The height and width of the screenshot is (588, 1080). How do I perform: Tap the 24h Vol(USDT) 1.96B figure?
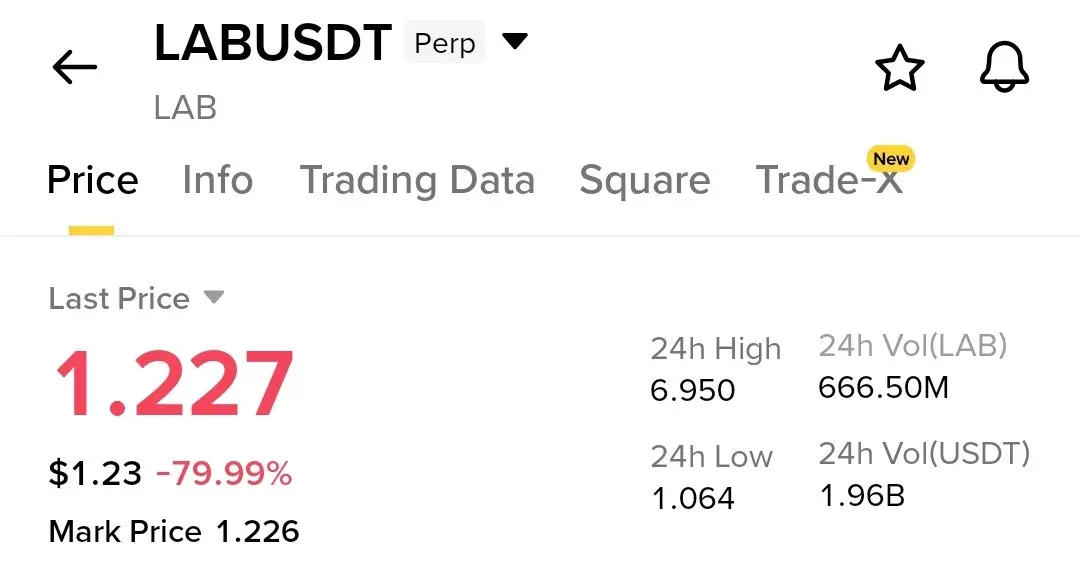click(x=862, y=496)
